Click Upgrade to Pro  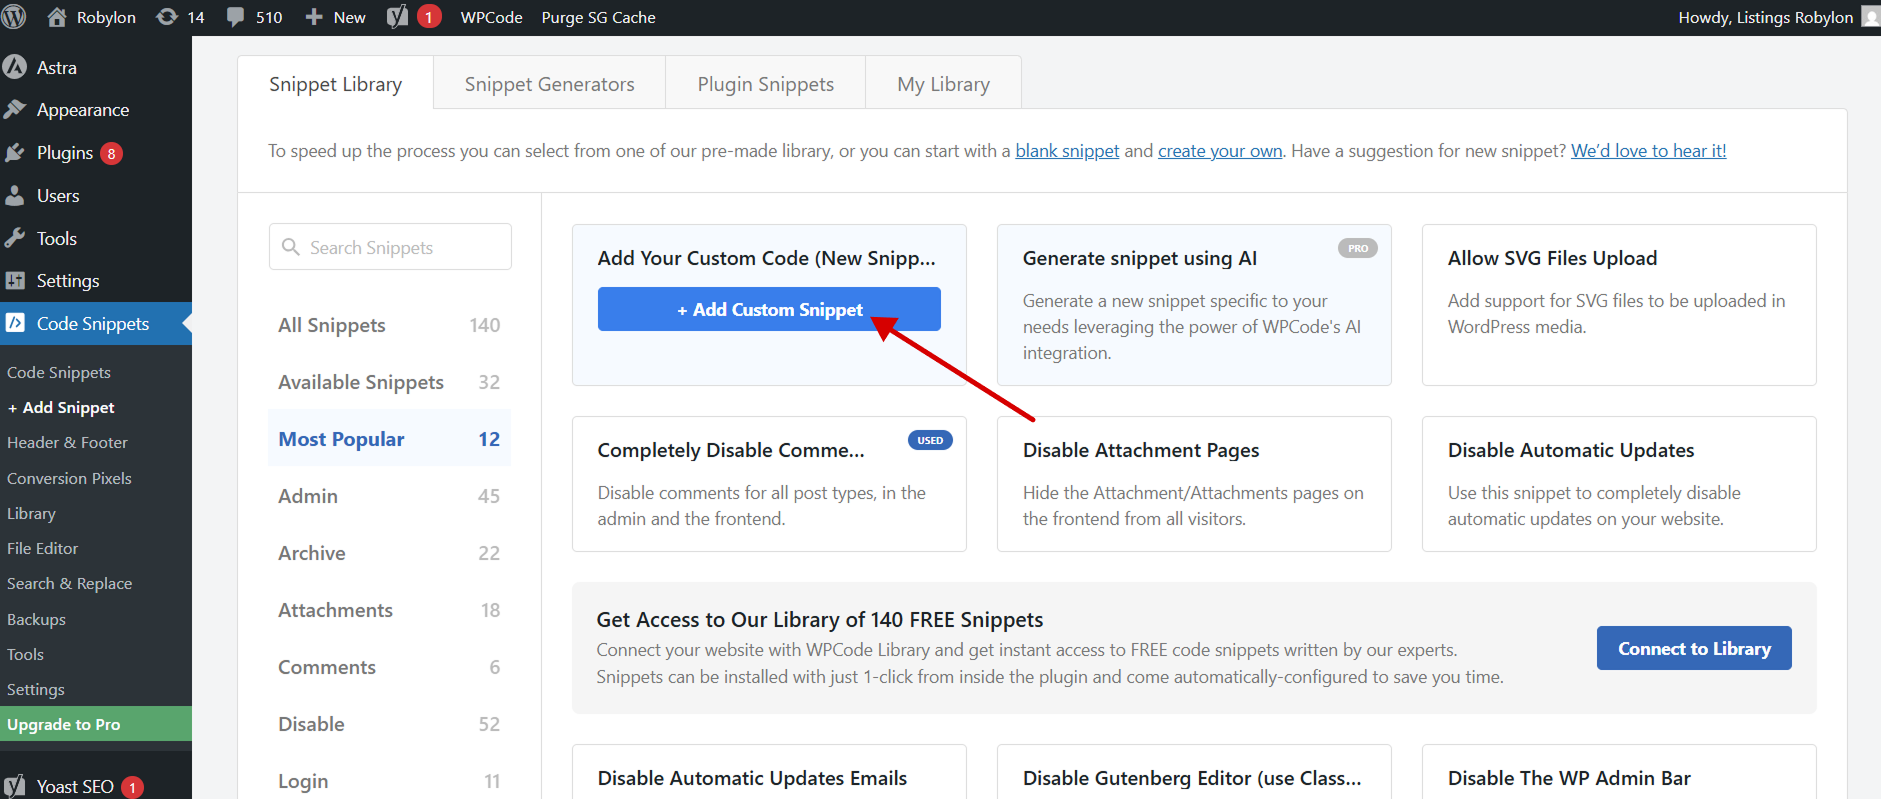pyautogui.click(x=96, y=724)
